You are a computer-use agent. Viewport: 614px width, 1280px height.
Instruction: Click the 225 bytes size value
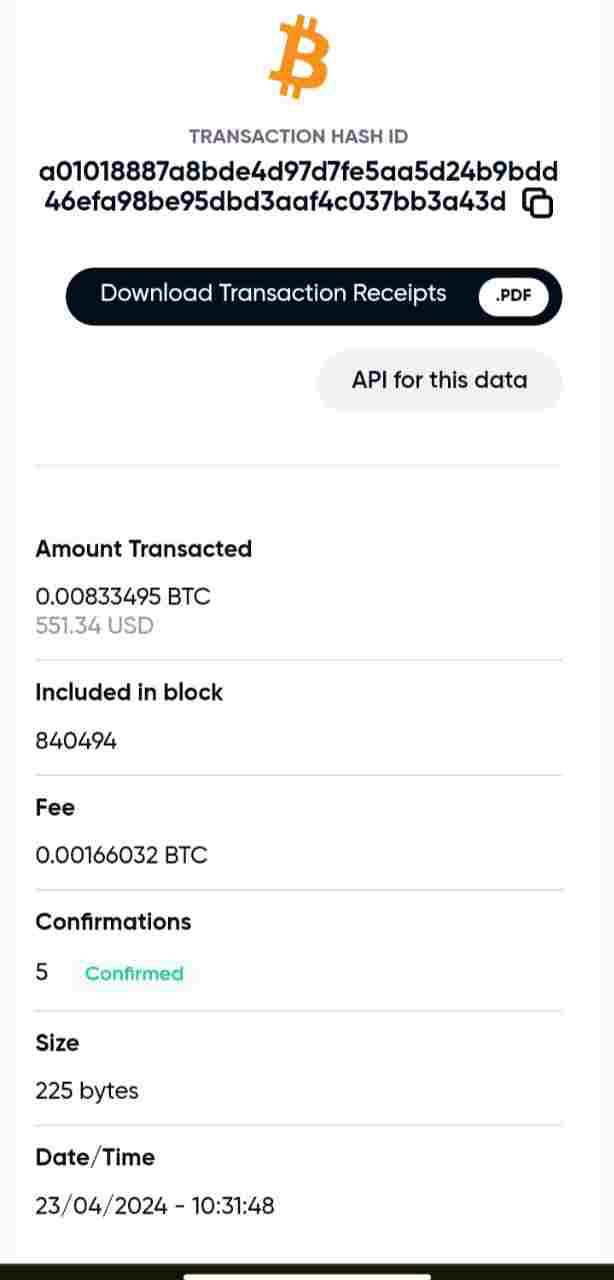(87, 1091)
